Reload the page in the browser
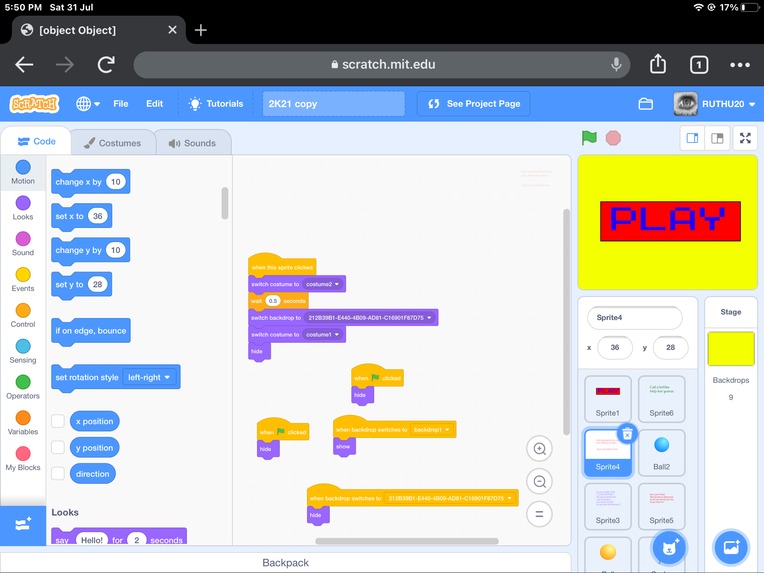 106,64
